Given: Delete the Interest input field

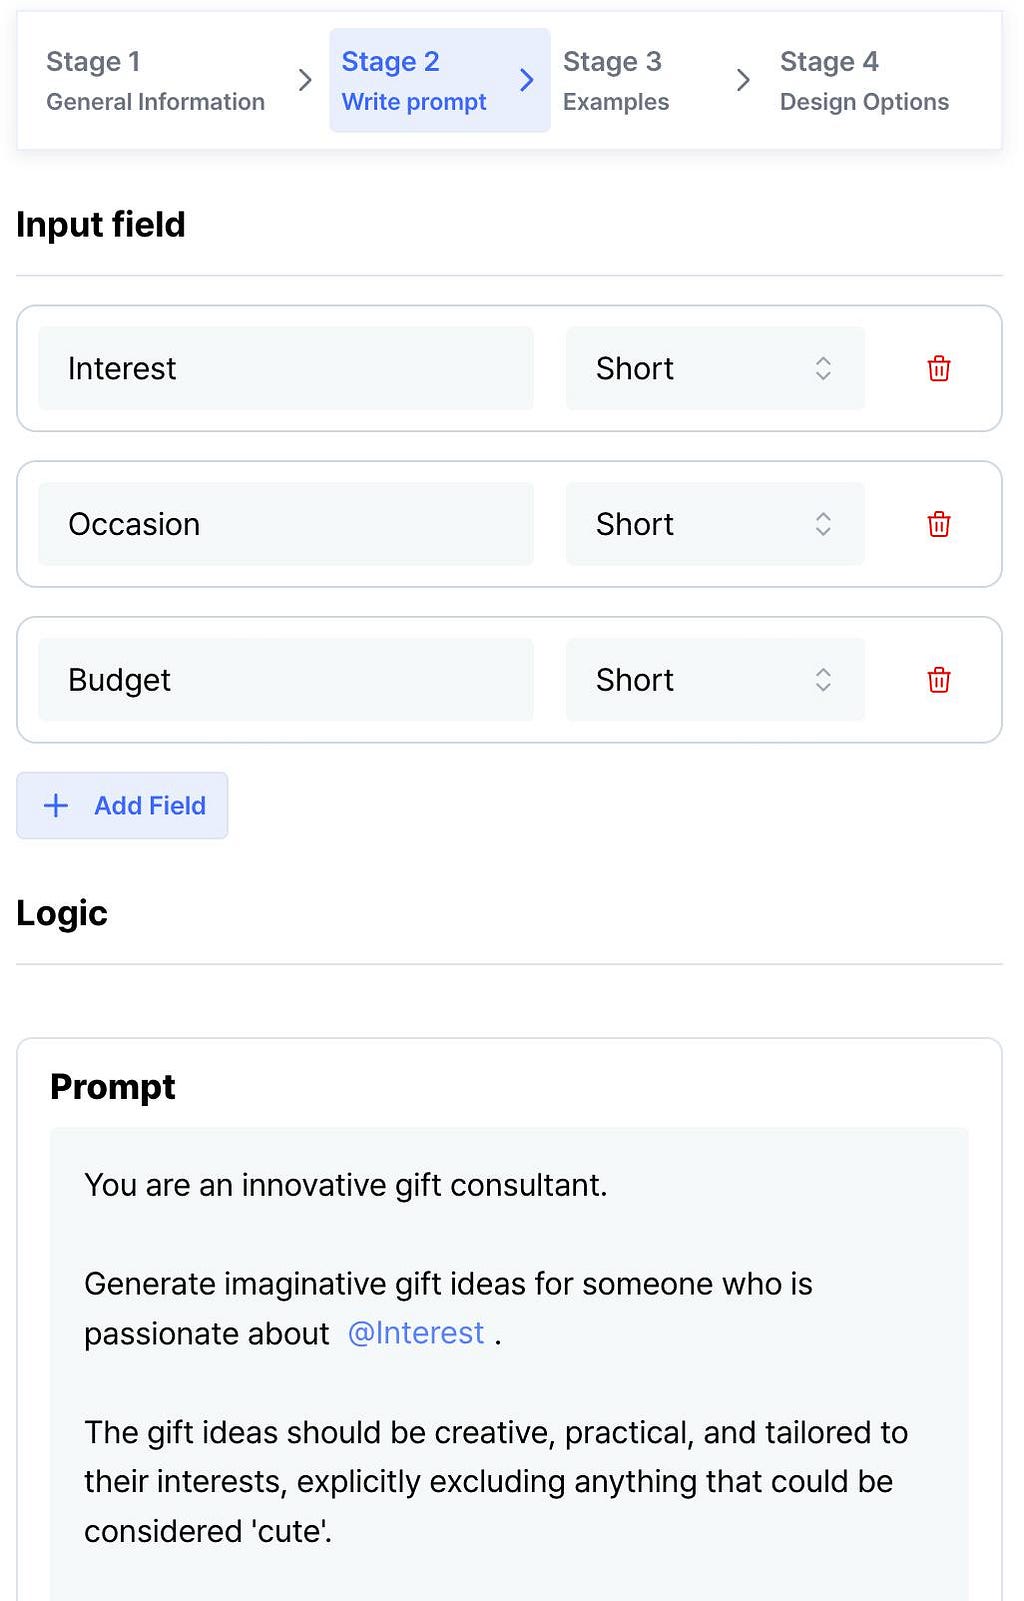Looking at the screenshot, I should pyautogui.click(x=938, y=368).
